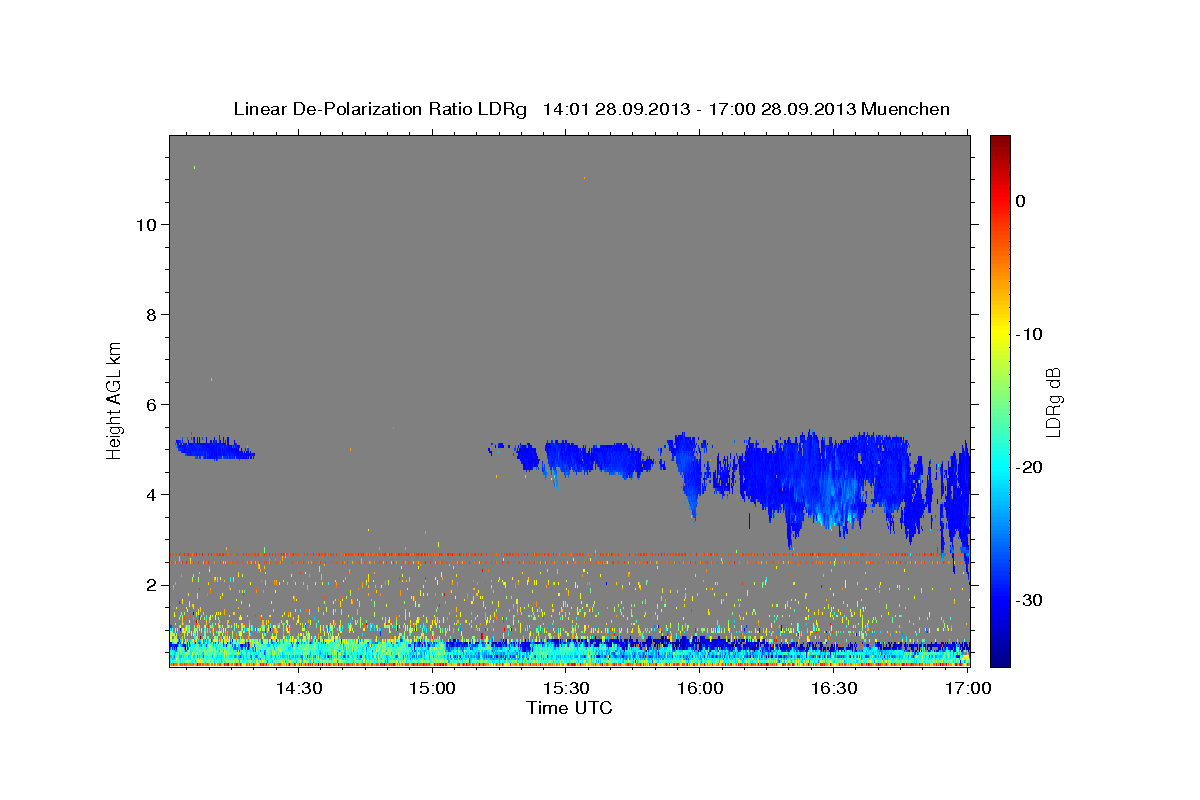This screenshot has width=1200, height=800.
Task: Click the 15:00 time tick label
Action: tap(432, 688)
